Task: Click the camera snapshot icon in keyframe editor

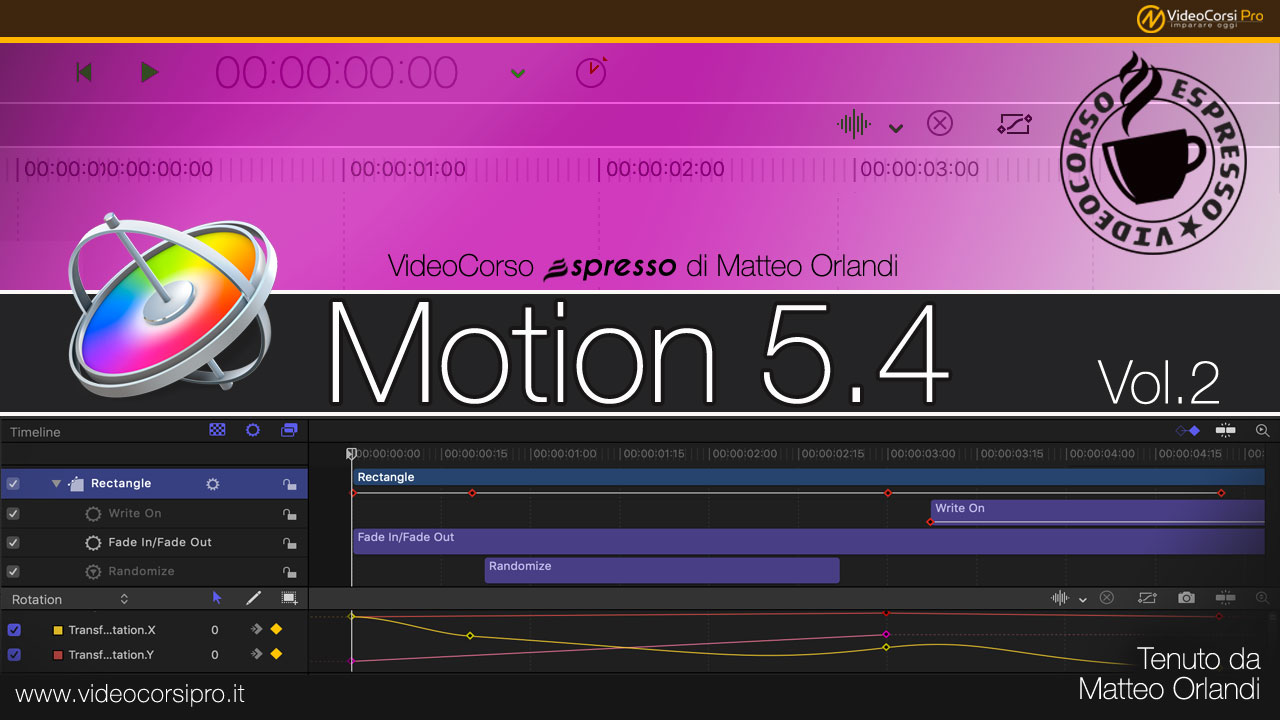Action: pos(1186,598)
